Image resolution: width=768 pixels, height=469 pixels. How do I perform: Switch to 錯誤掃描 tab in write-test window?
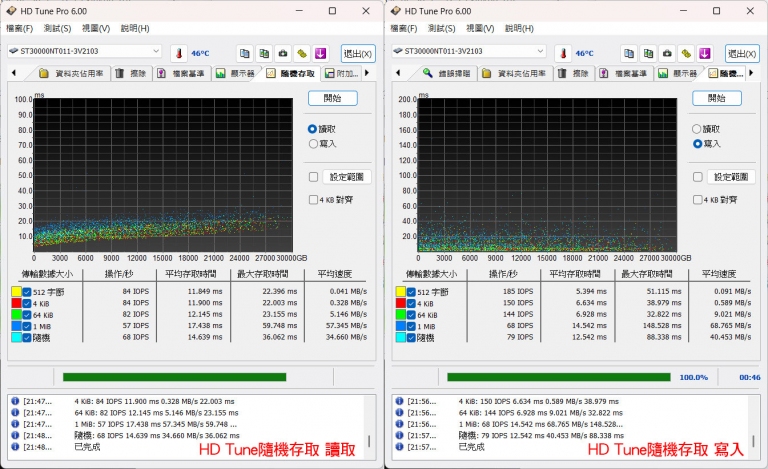[448, 73]
